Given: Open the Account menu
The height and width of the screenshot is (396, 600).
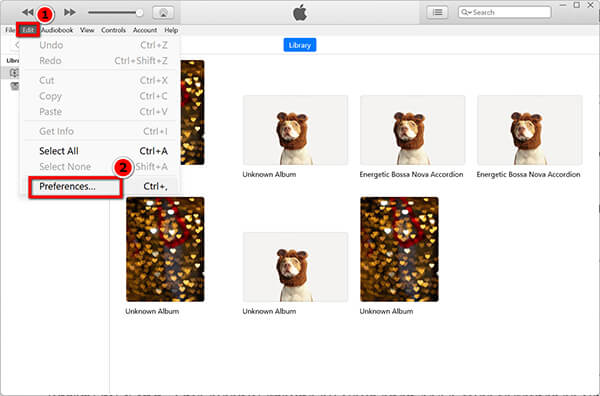Looking at the screenshot, I should click(145, 30).
